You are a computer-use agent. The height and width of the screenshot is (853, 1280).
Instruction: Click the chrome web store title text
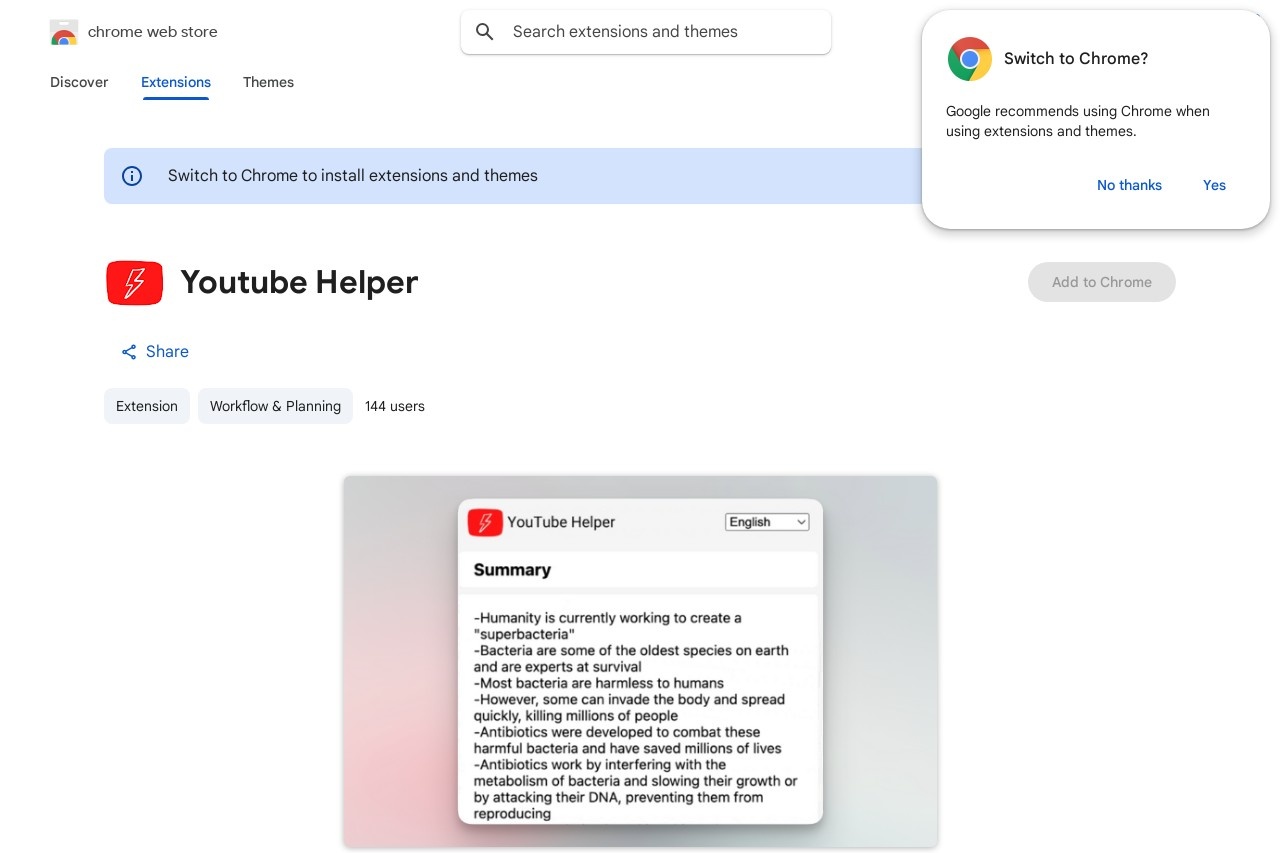tap(152, 32)
